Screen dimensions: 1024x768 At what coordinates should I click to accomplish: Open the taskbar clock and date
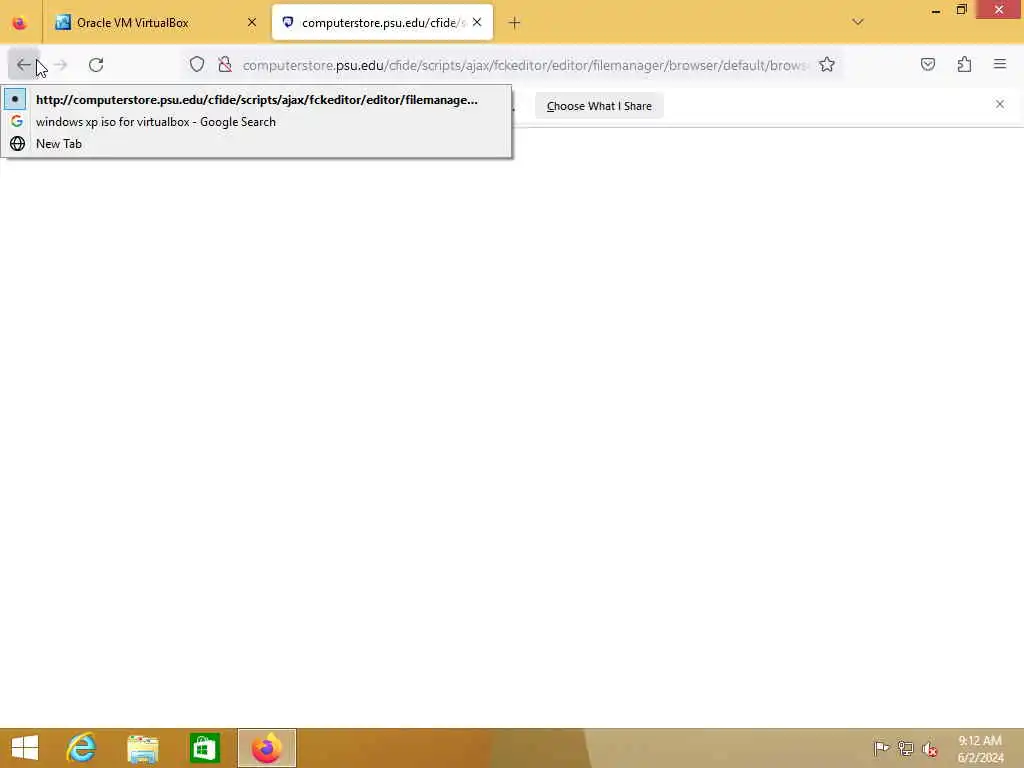point(980,749)
